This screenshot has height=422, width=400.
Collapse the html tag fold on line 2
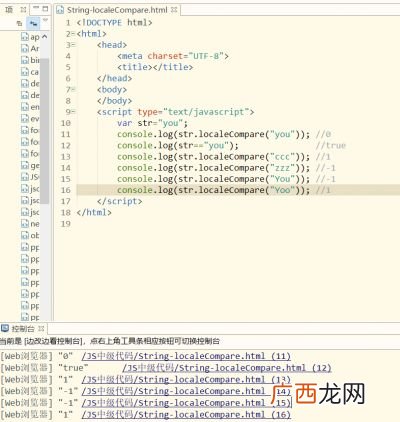click(x=73, y=34)
